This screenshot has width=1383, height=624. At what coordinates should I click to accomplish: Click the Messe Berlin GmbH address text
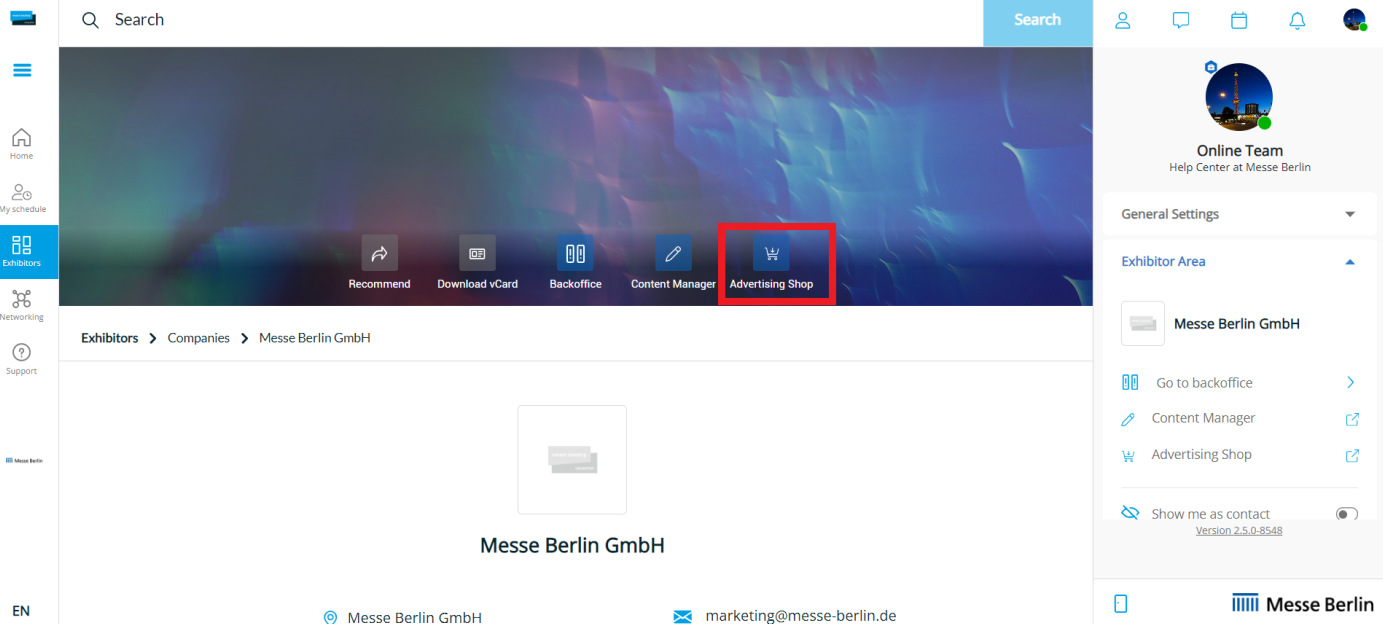tap(414, 617)
